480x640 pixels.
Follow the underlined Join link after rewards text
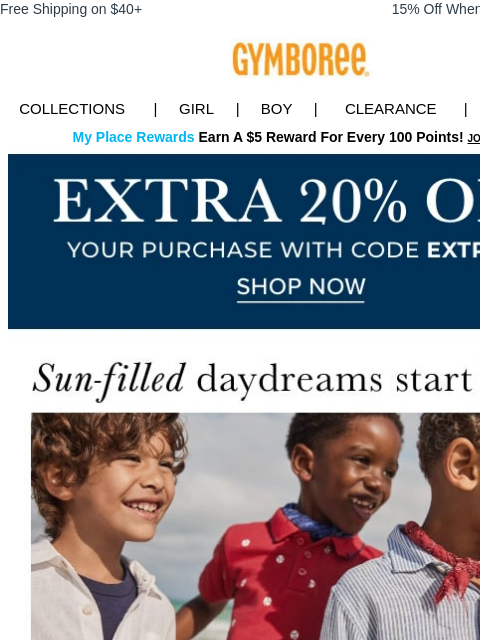(x=473, y=138)
